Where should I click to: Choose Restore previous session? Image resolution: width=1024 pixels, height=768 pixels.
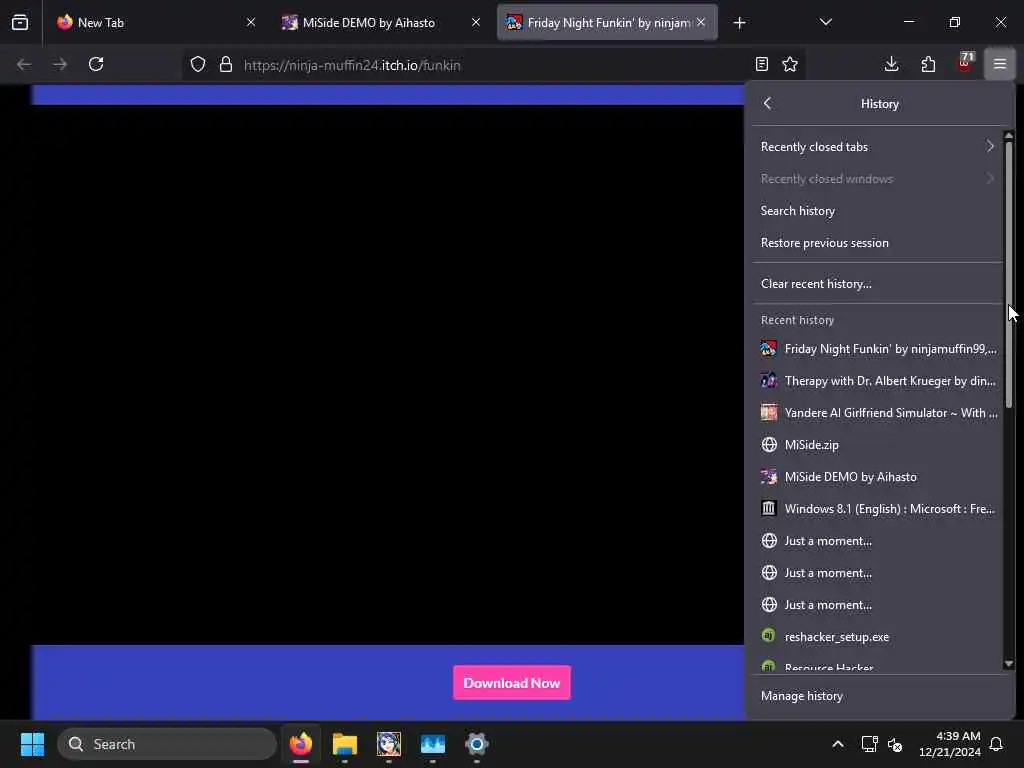pyautogui.click(x=877, y=243)
